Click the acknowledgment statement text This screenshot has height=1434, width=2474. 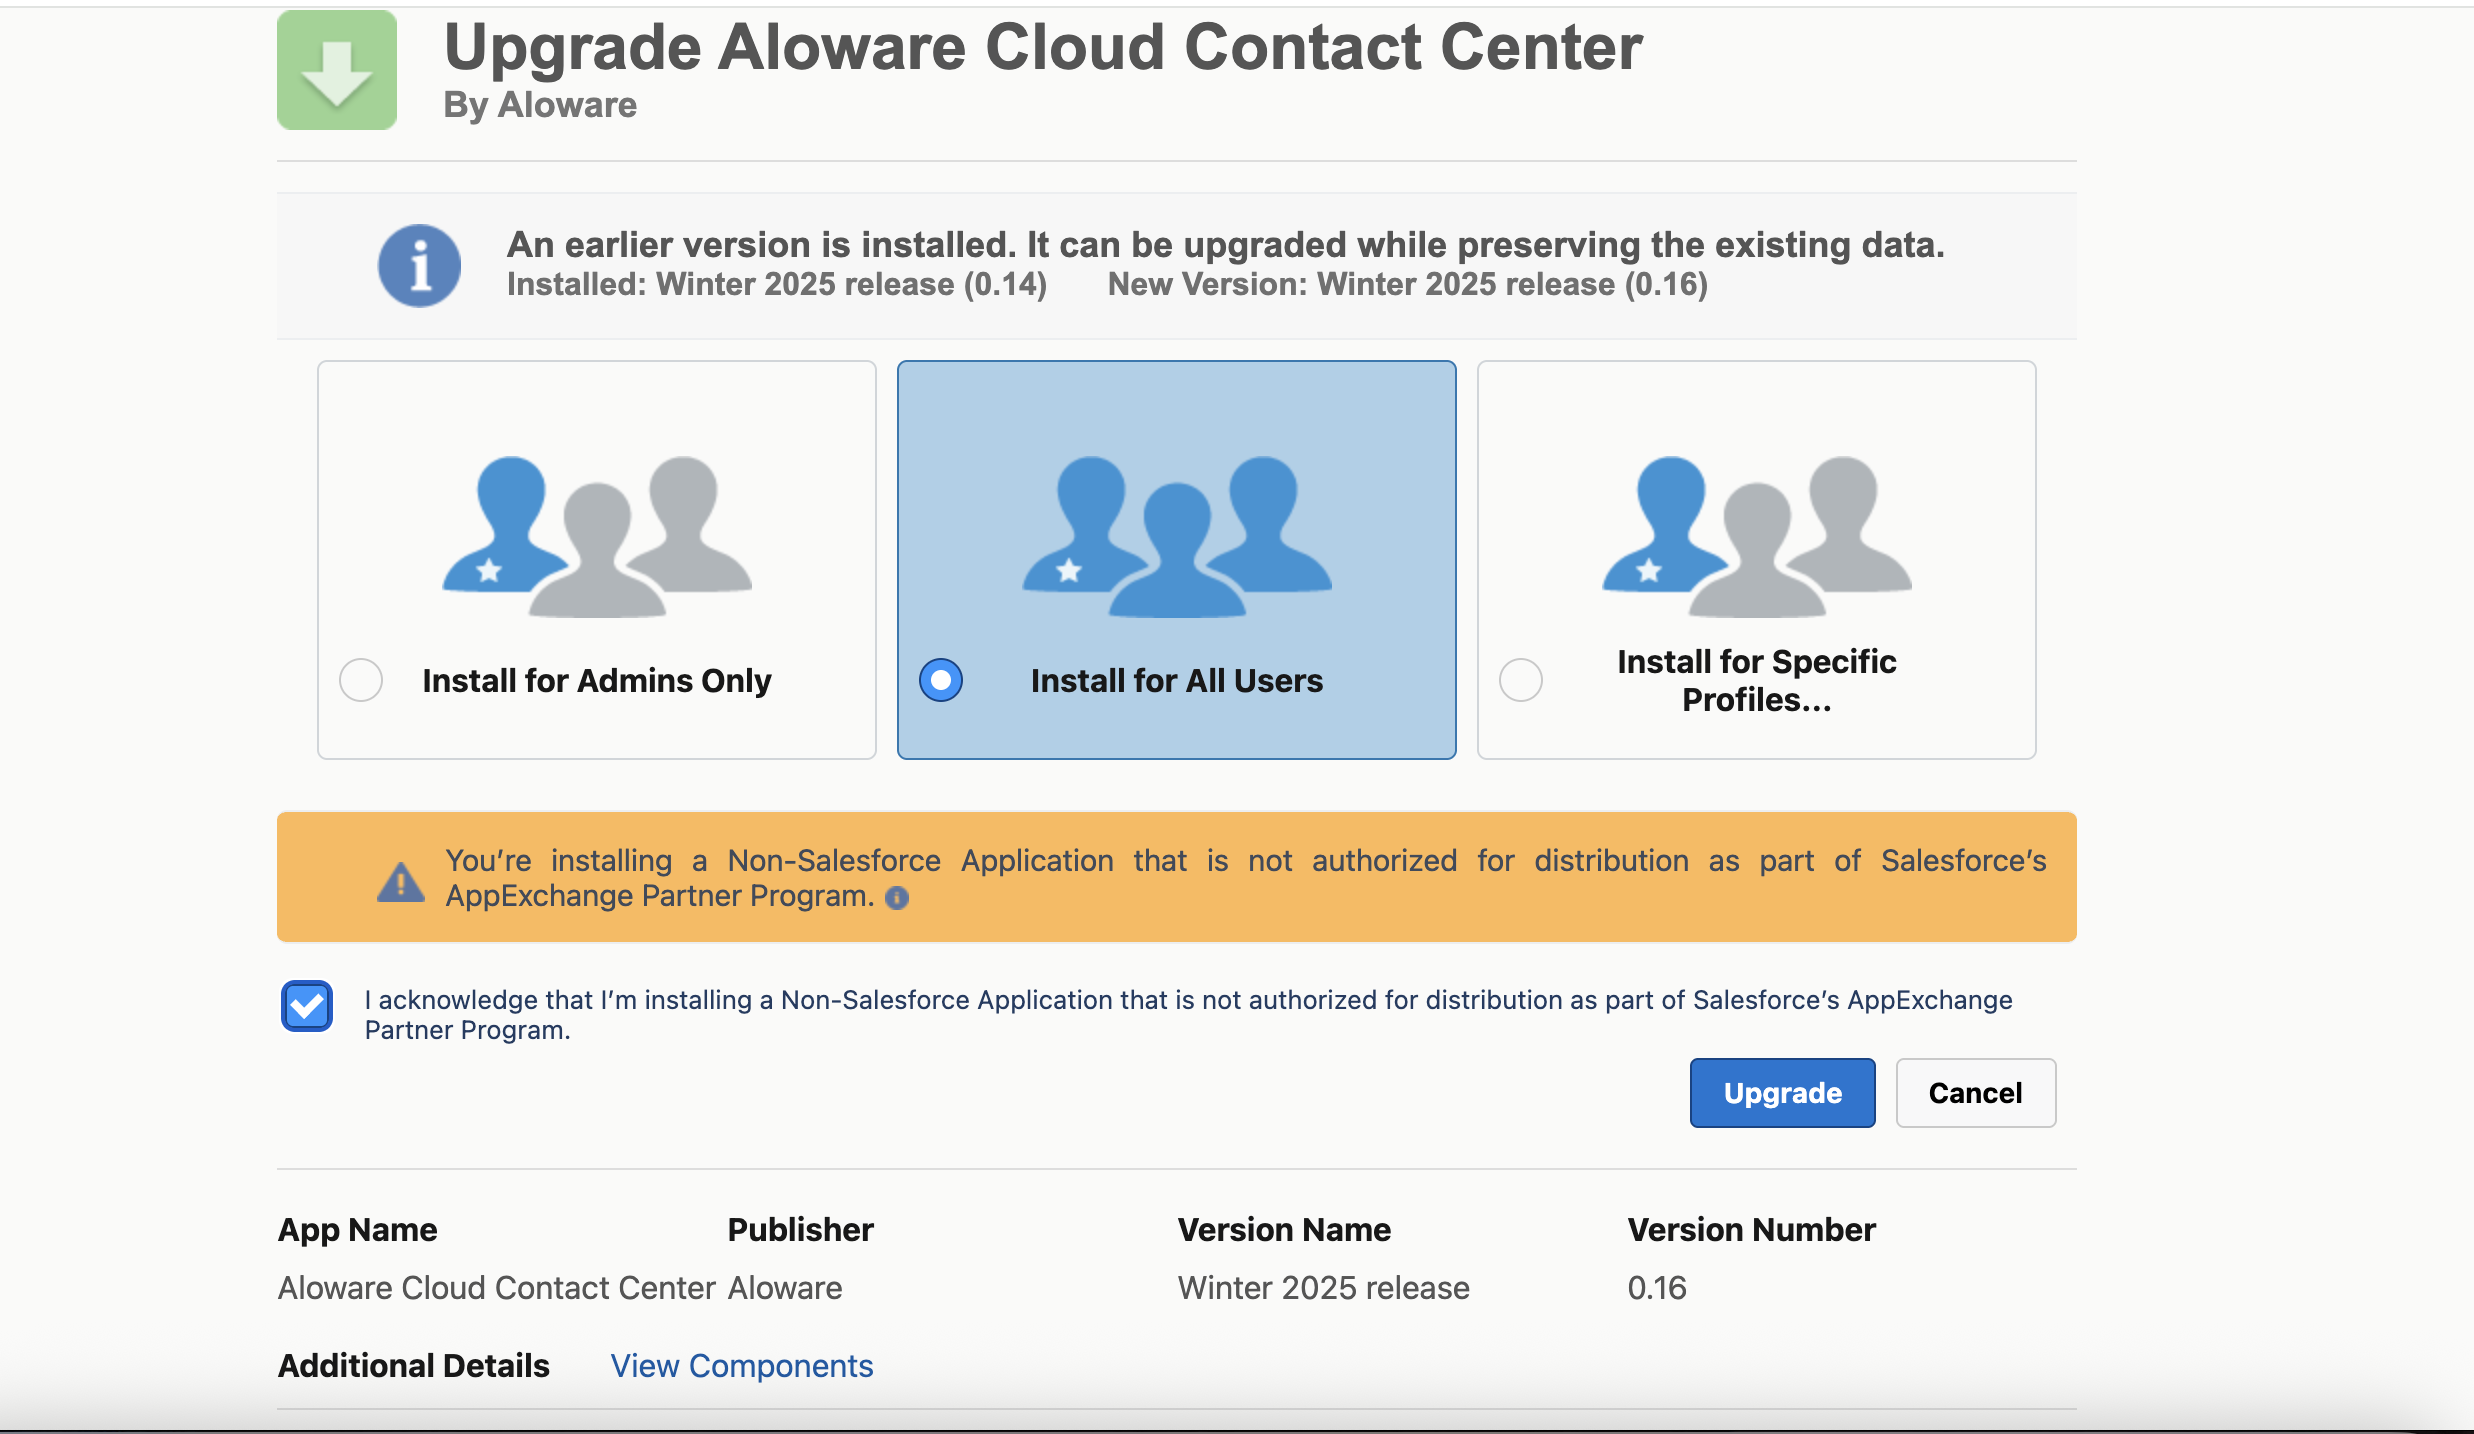coord(1188,1015)
